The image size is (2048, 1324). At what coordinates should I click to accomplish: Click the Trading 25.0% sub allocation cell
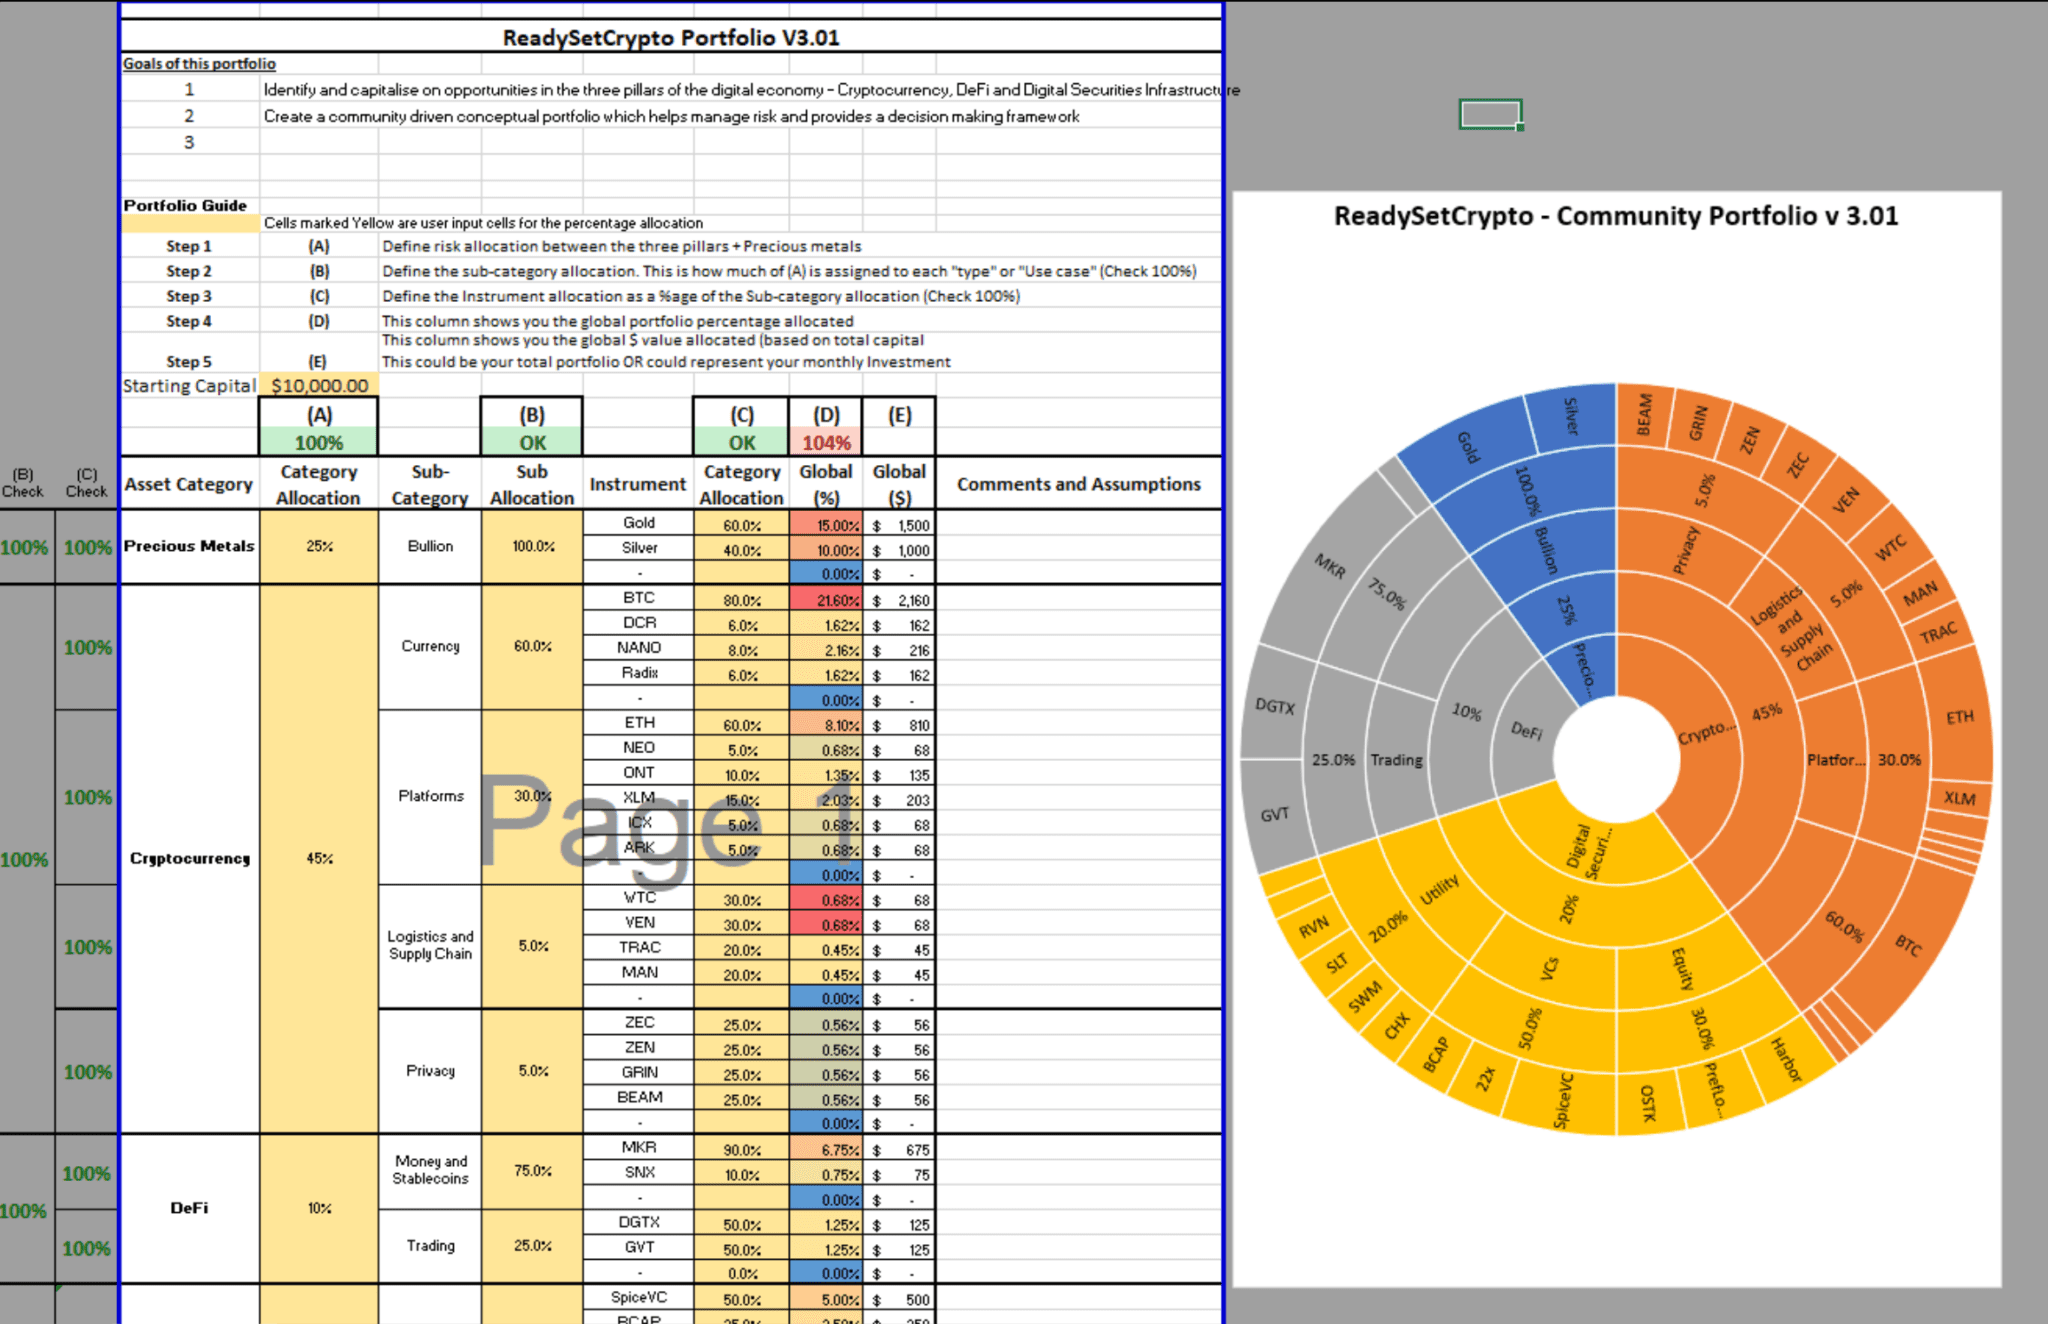pyautogui.click(x=532, y=1246)
